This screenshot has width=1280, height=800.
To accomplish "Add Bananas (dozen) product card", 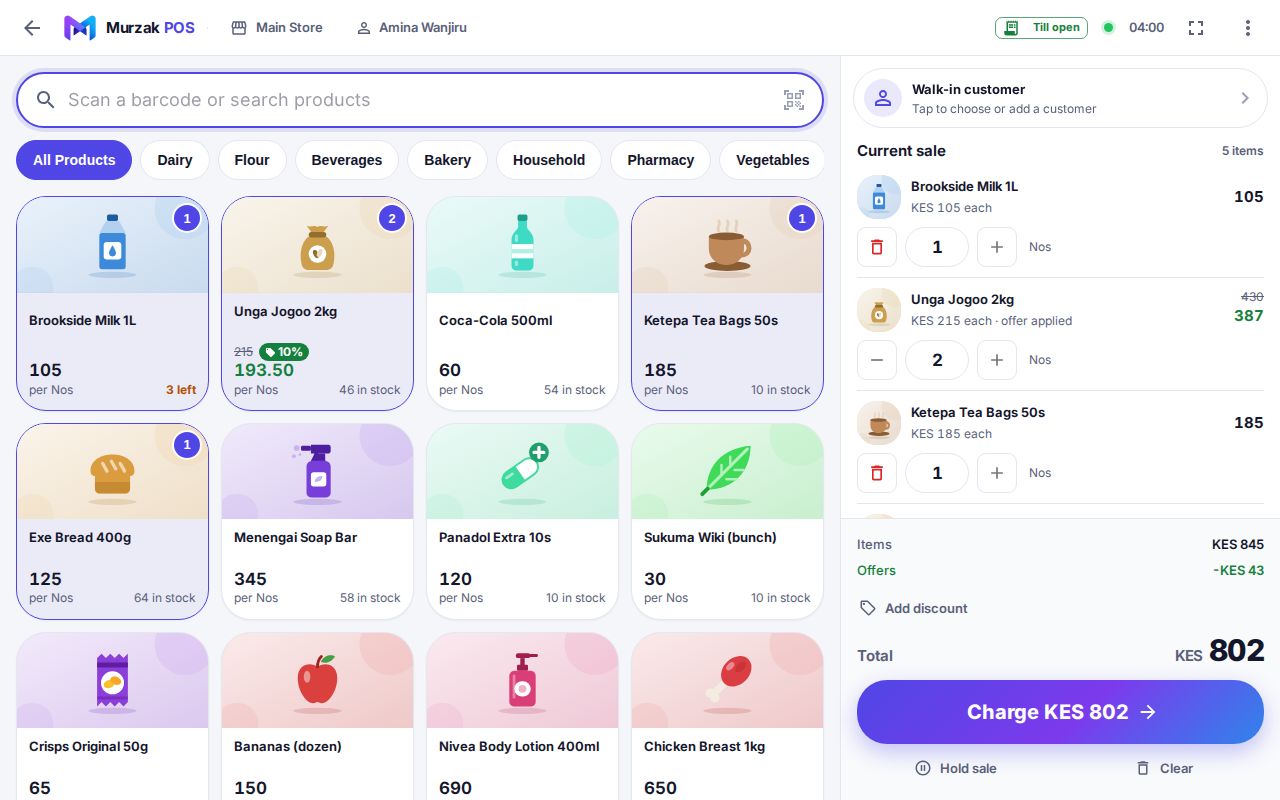I will coord(317,716).
